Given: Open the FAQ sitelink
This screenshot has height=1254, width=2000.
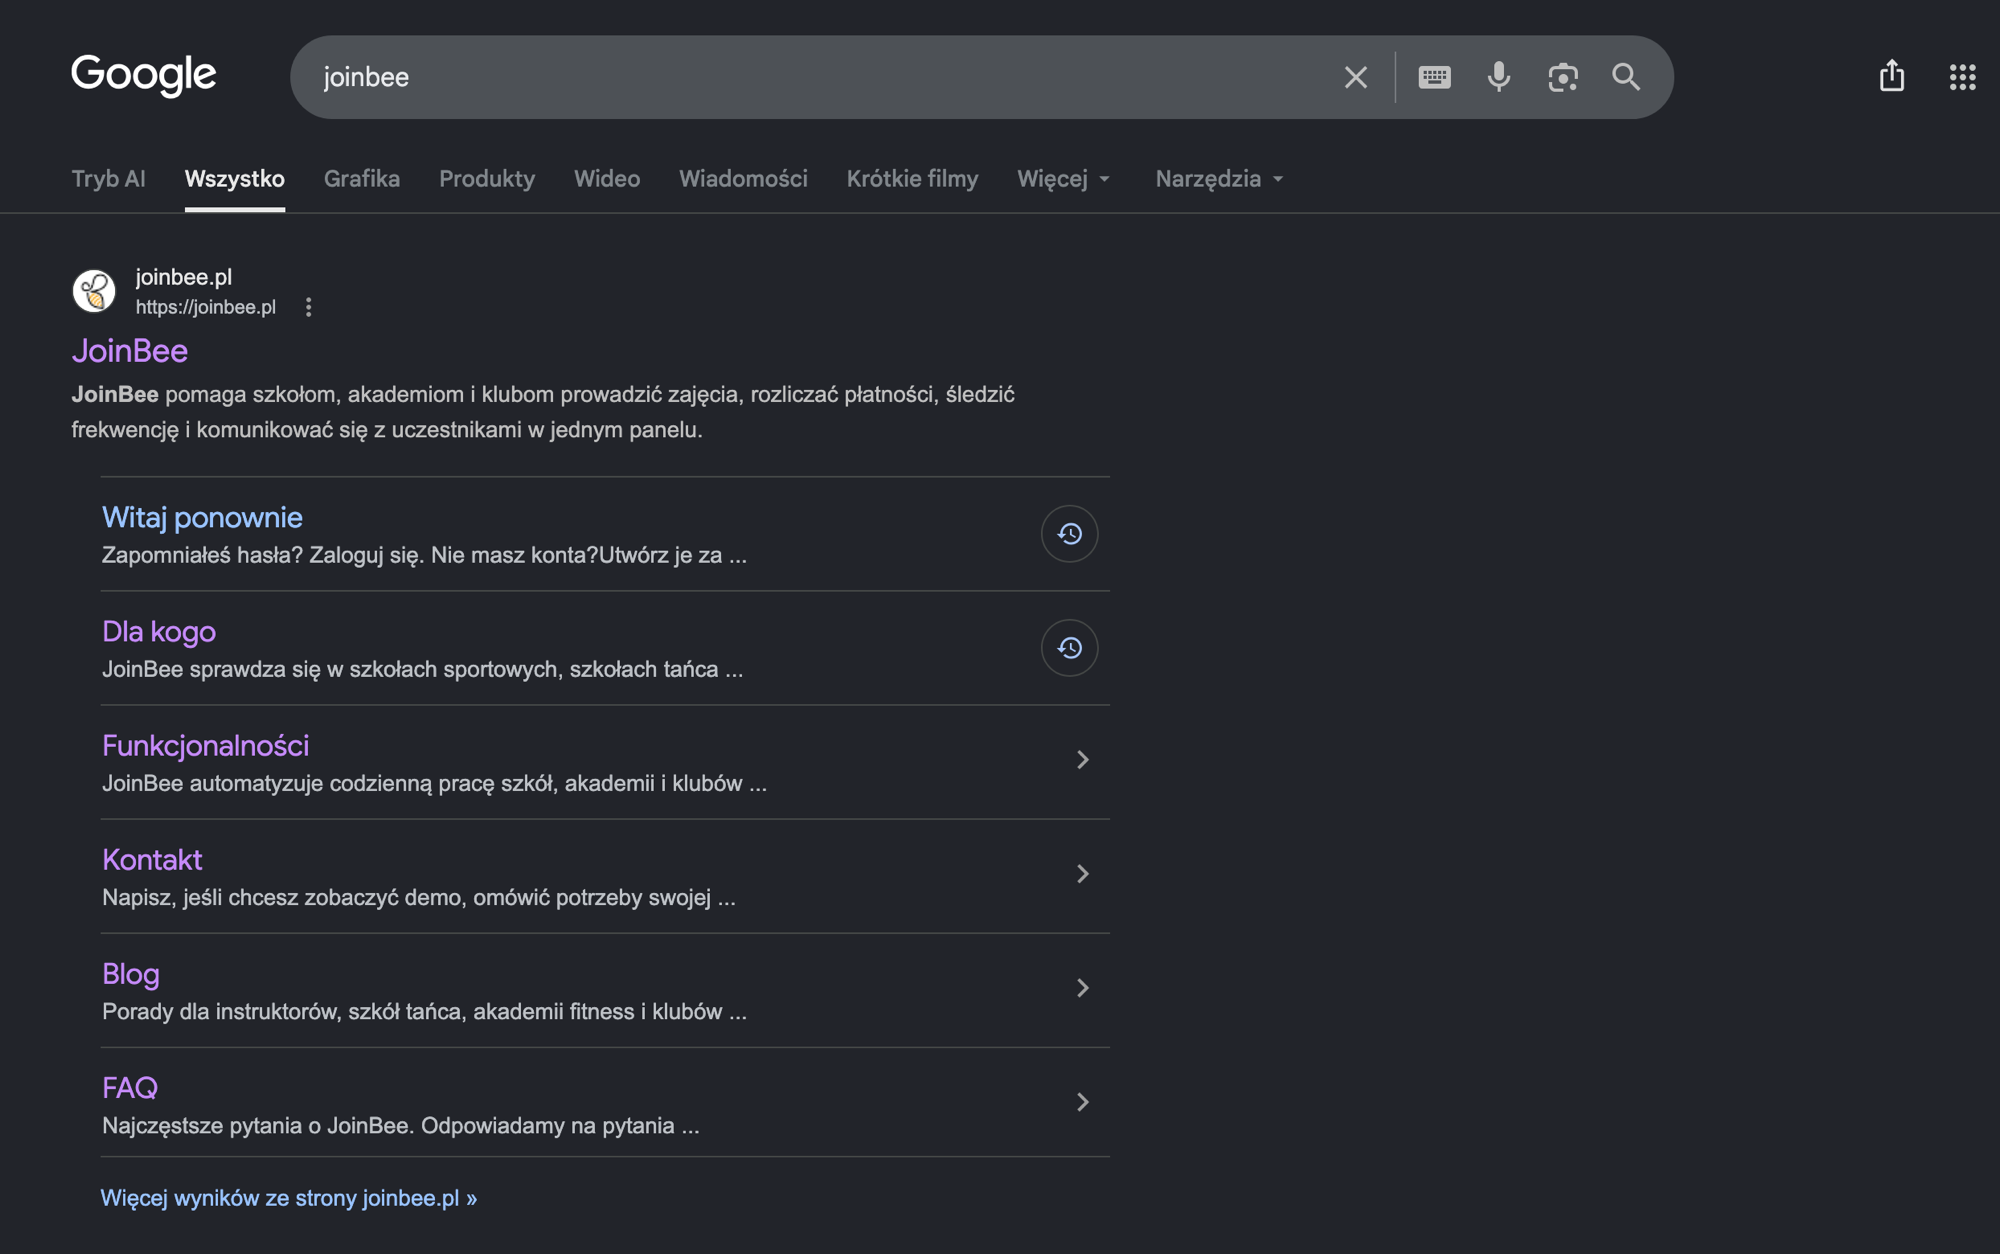Looking at the screenshot, I should click(x=129, y=1087).
